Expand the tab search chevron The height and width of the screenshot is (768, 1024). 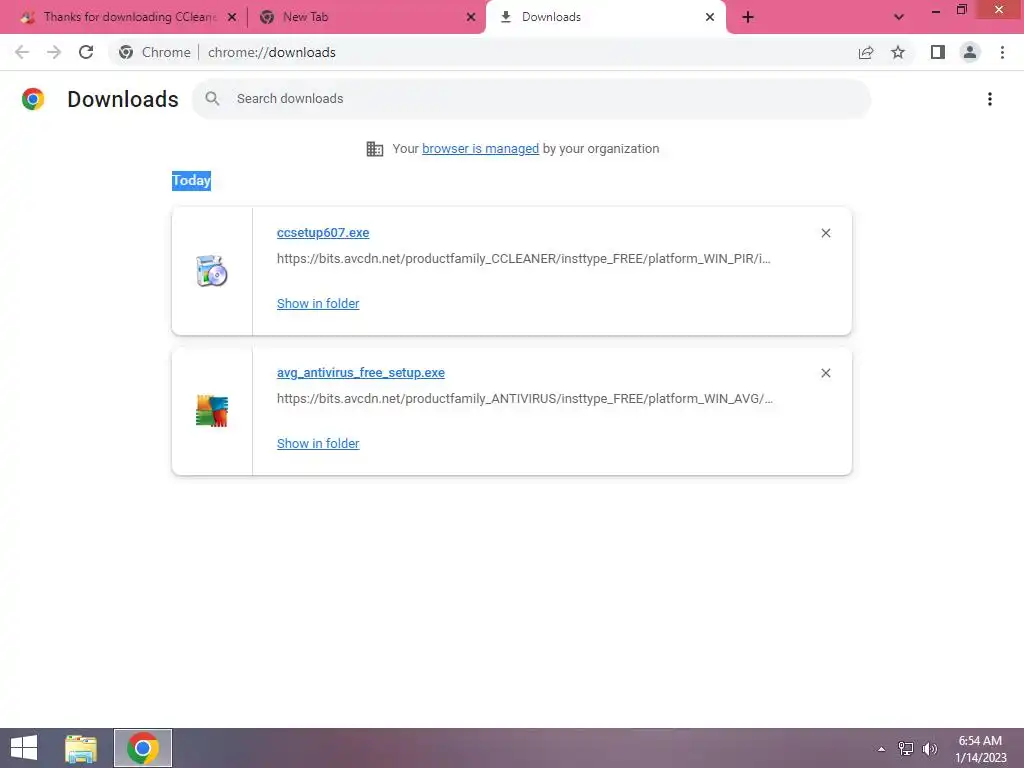(899, 17)
